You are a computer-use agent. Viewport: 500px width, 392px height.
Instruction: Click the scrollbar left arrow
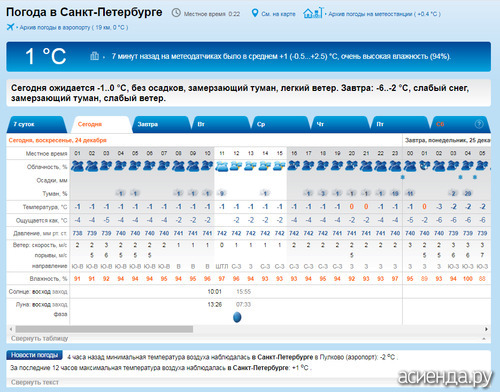pyautogui.click(x=11, y=329)
